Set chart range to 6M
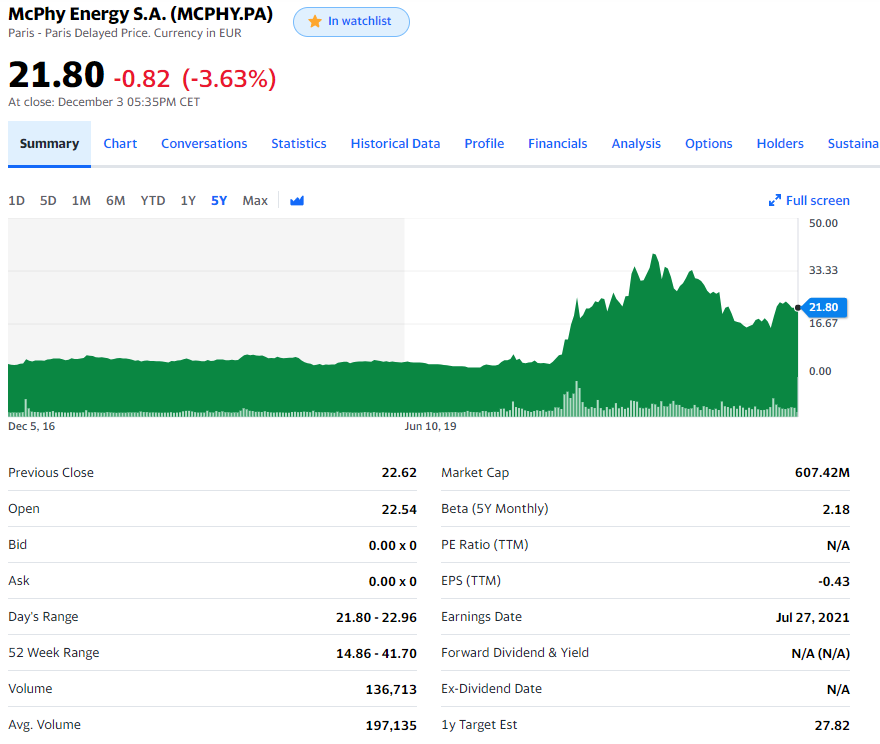 click(116, 200)
